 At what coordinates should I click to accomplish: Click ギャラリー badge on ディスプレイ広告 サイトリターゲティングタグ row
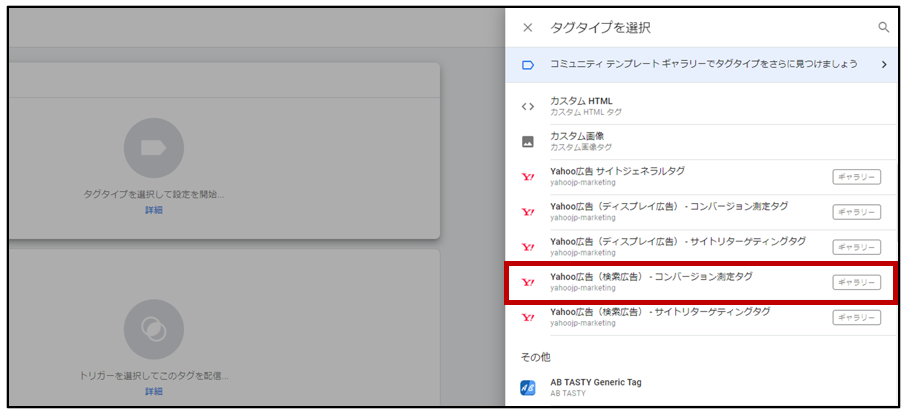tap(856, 247)
